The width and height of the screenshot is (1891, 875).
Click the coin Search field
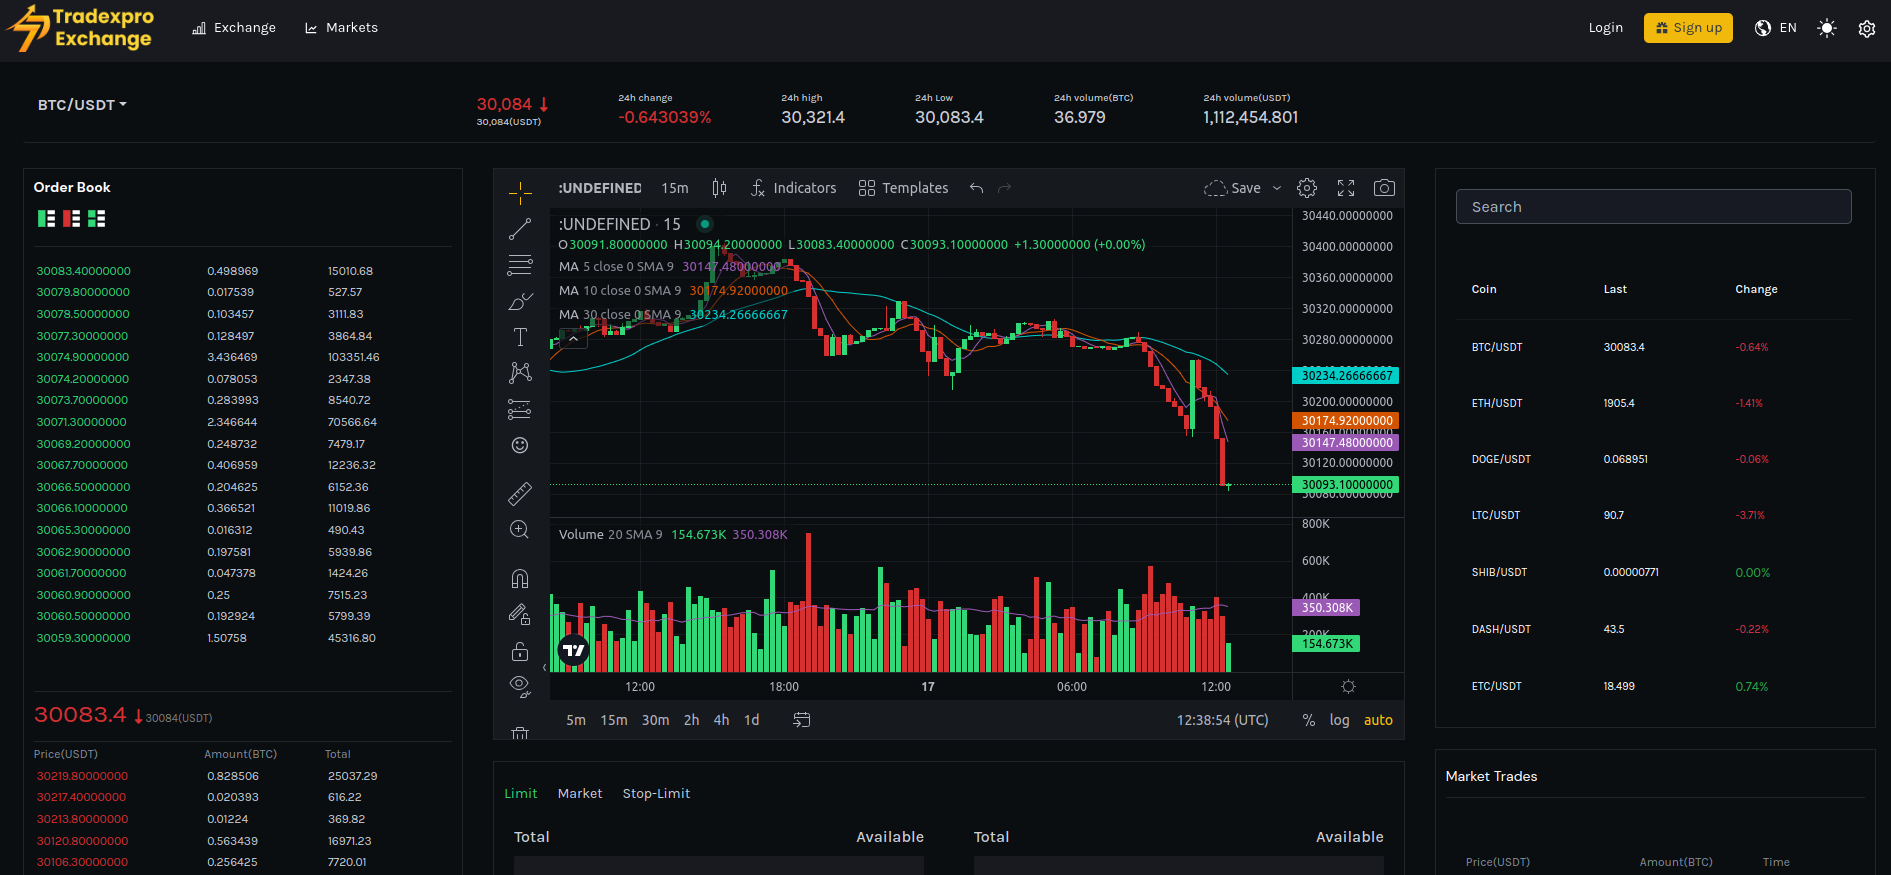[x=1653, y=207]
